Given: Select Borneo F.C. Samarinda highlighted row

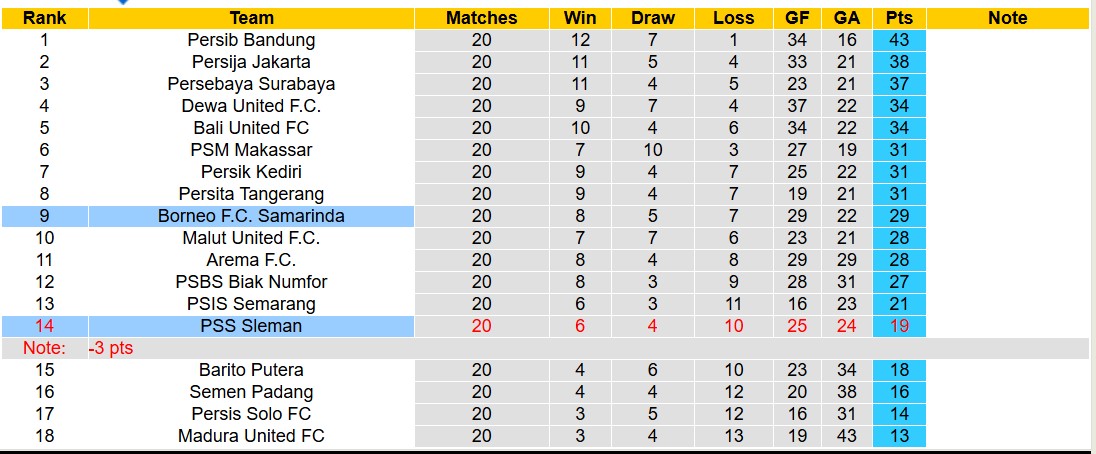Looking at the screenshot, I should click(251, 216).
